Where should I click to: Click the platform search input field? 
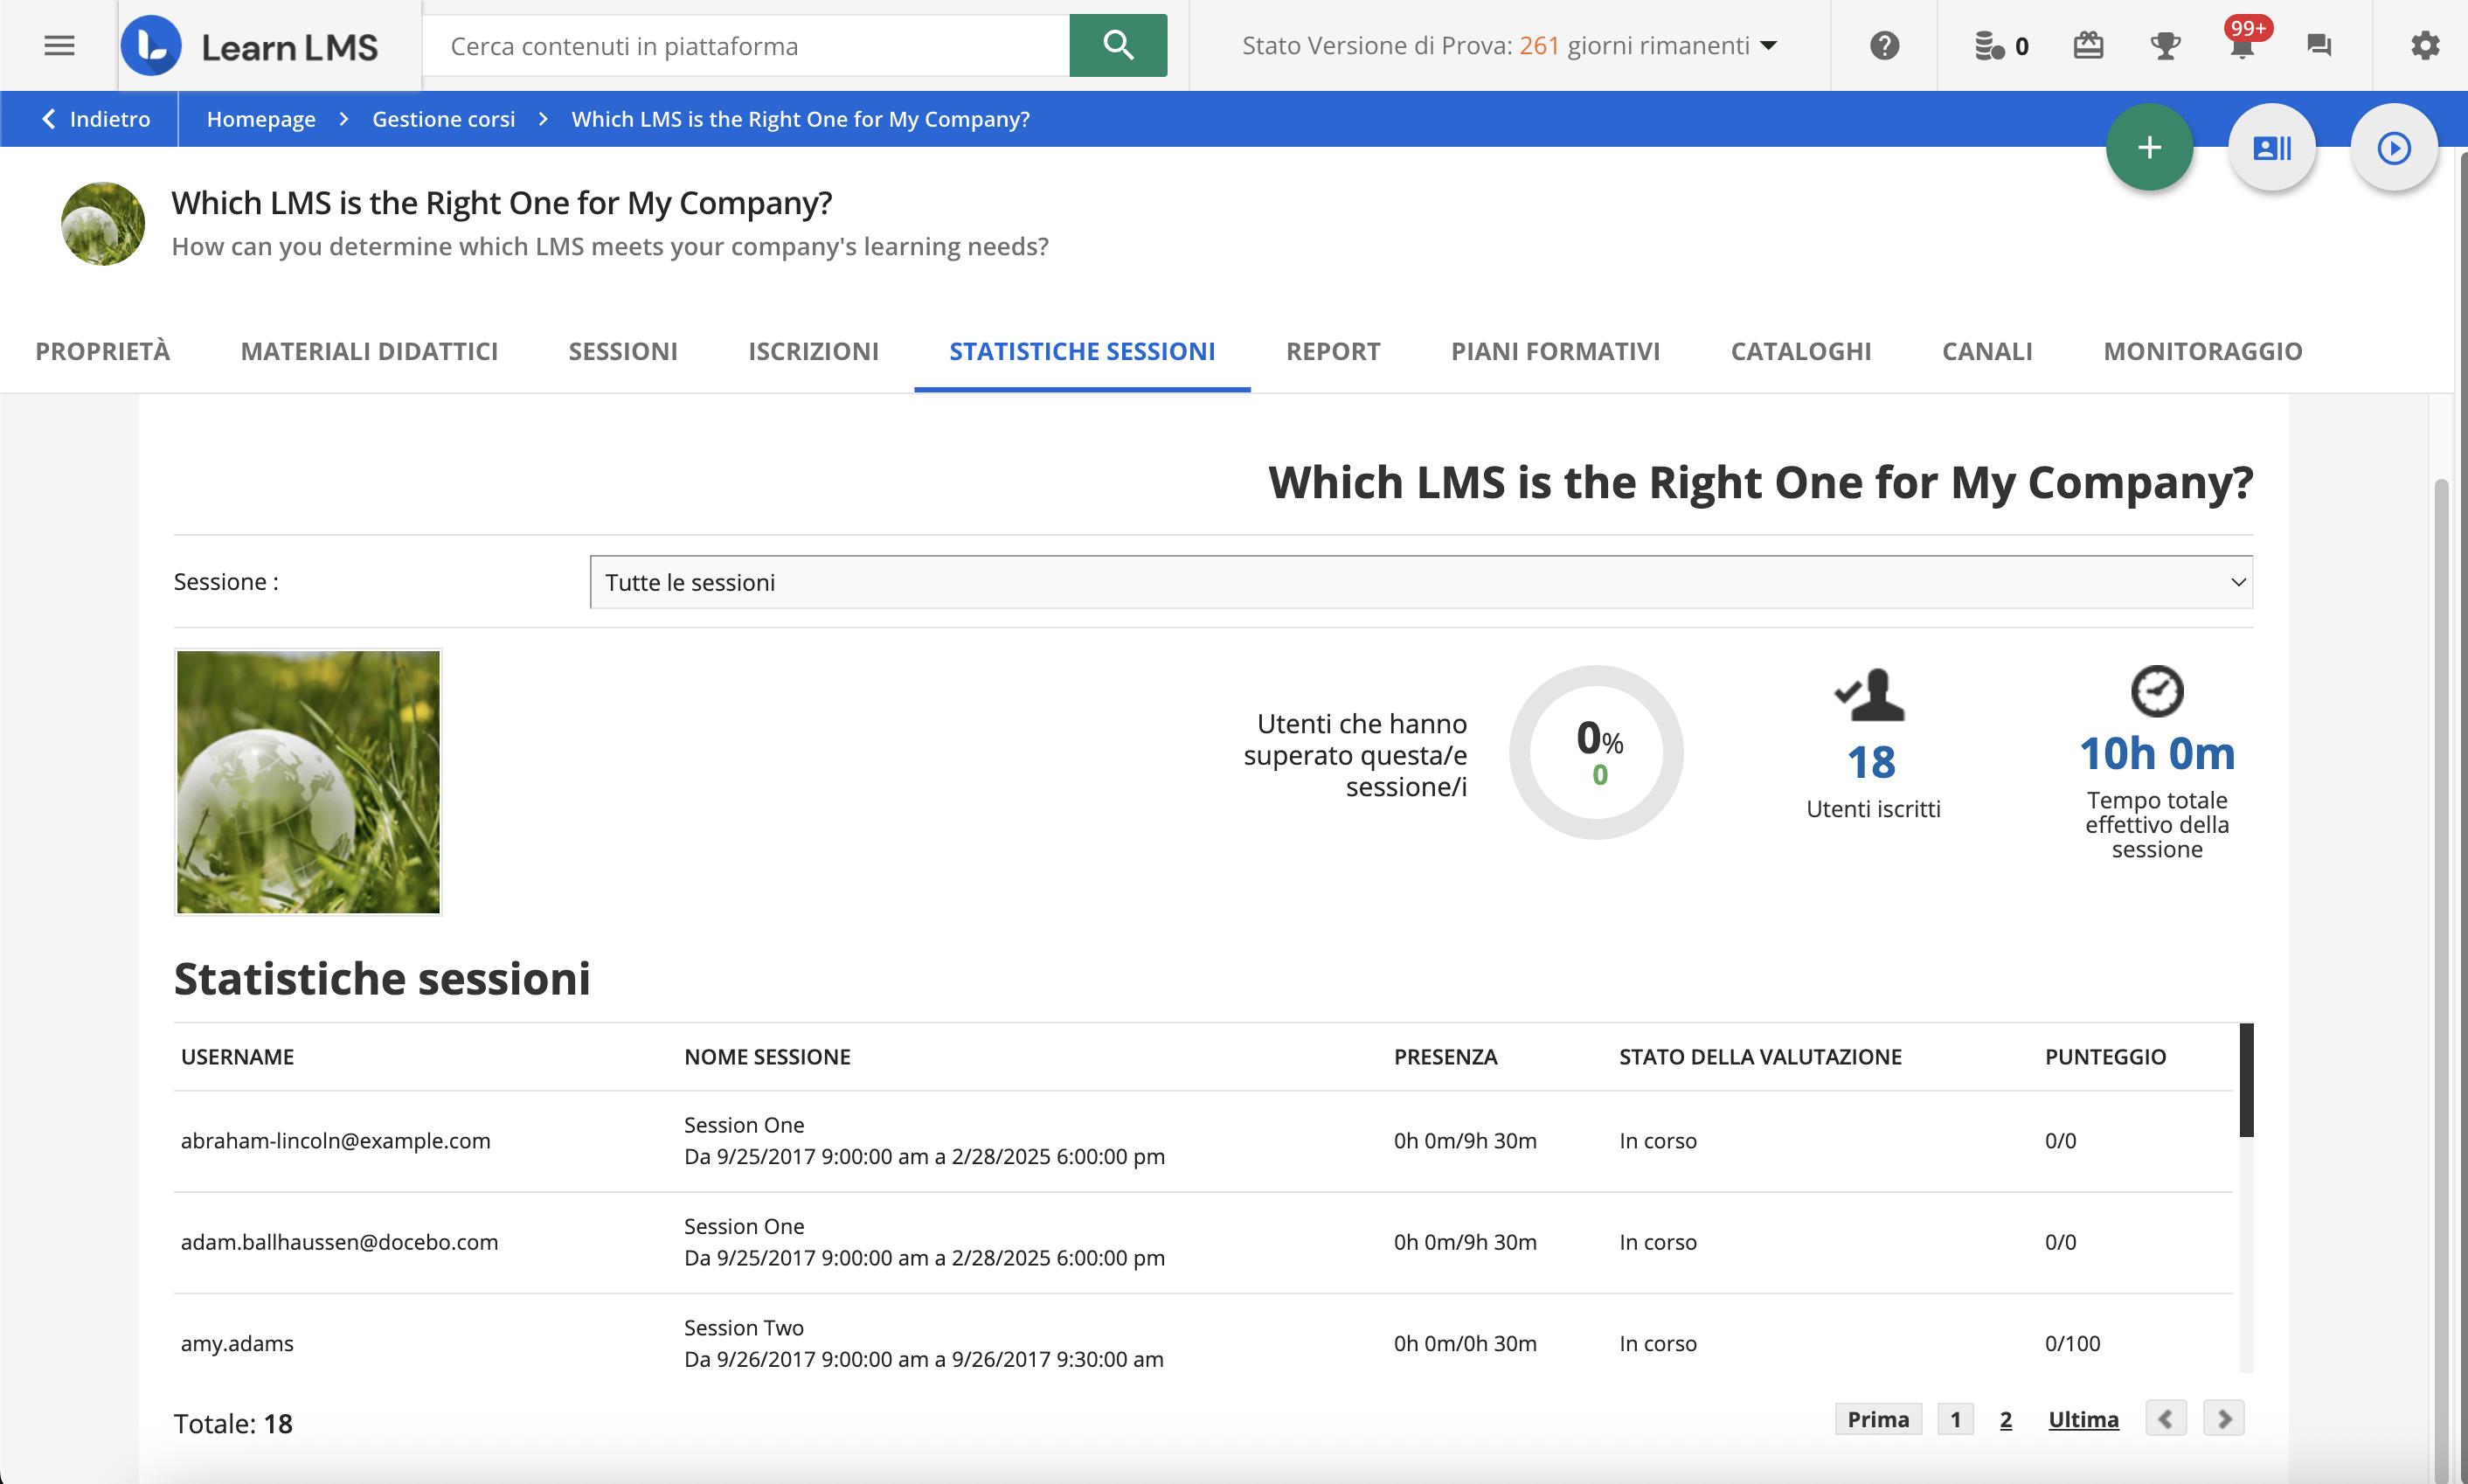pos(746,45)
